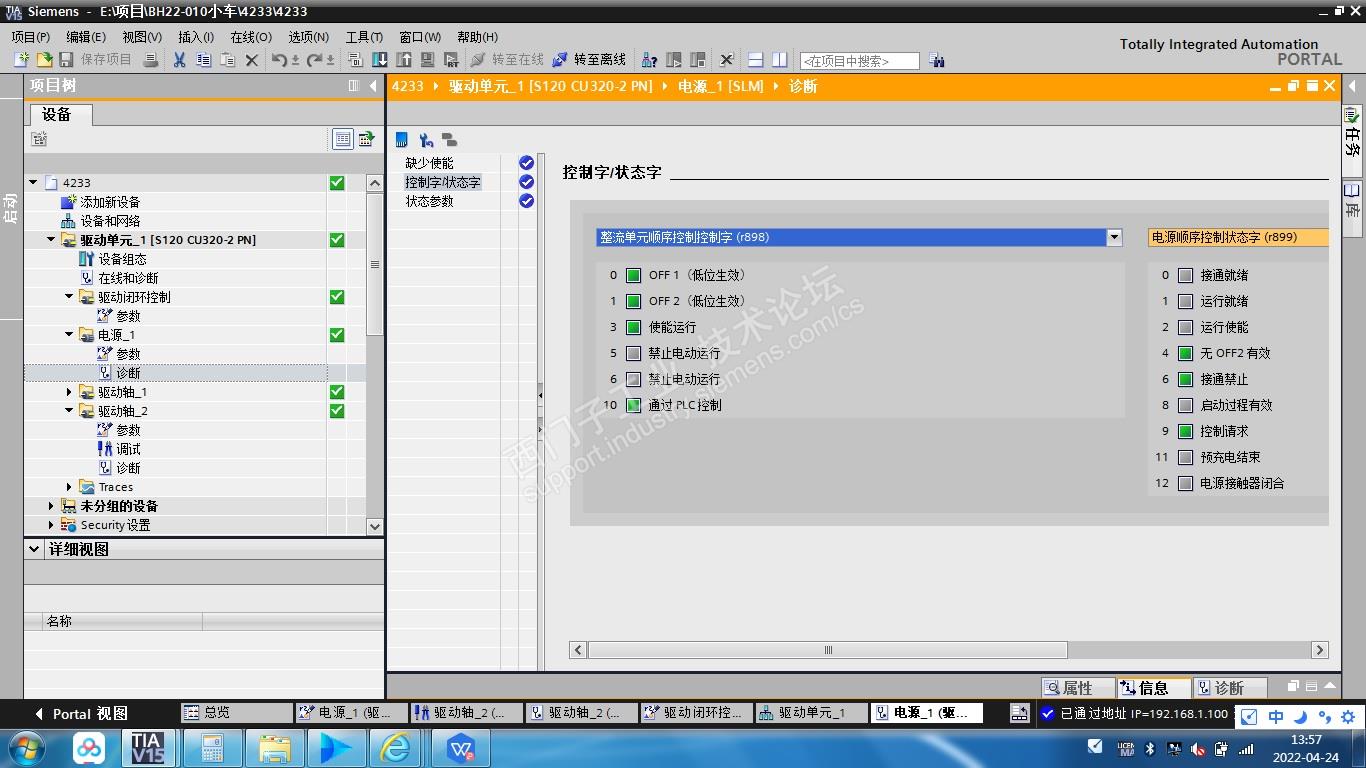
Task: Click the search icon beside the project search box
Action: pyautogui.click(x=936, y=60)
